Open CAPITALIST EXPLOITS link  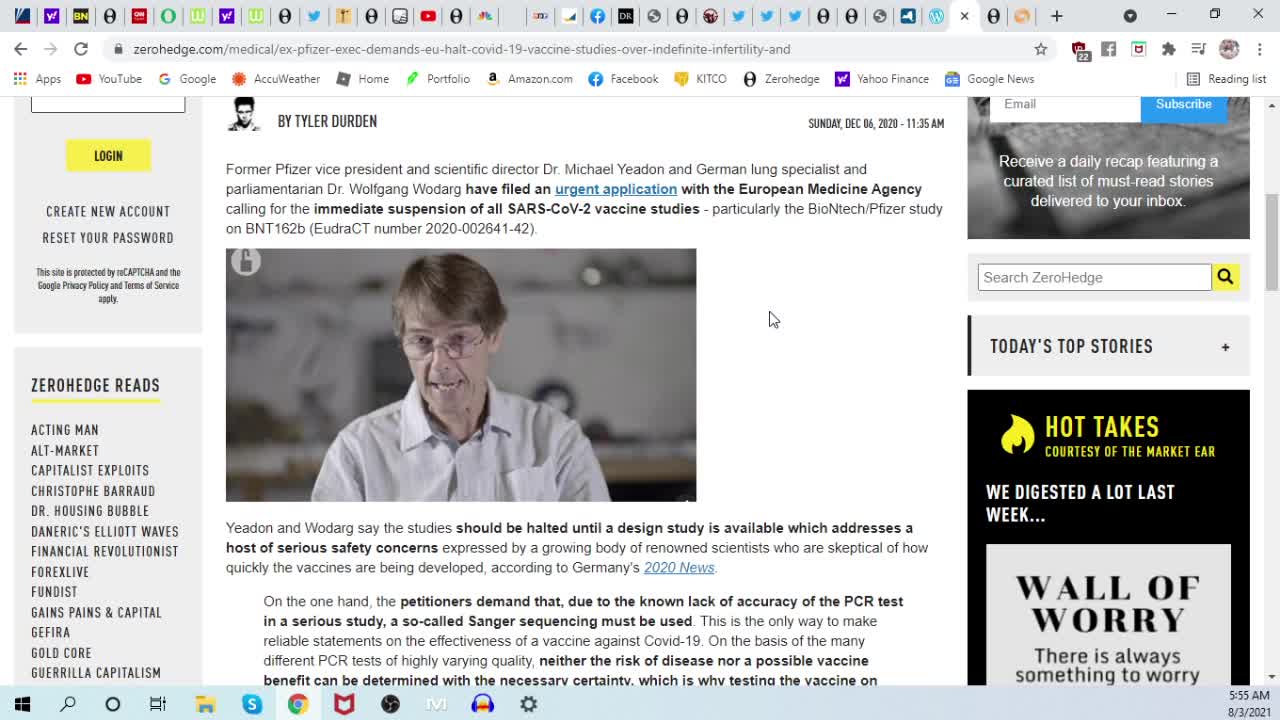point(90,471)
